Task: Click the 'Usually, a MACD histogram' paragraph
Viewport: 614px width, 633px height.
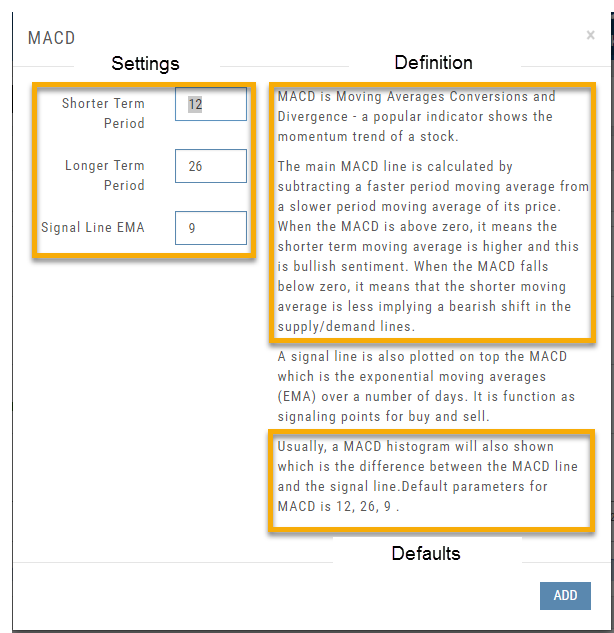Action: [430, 476]
